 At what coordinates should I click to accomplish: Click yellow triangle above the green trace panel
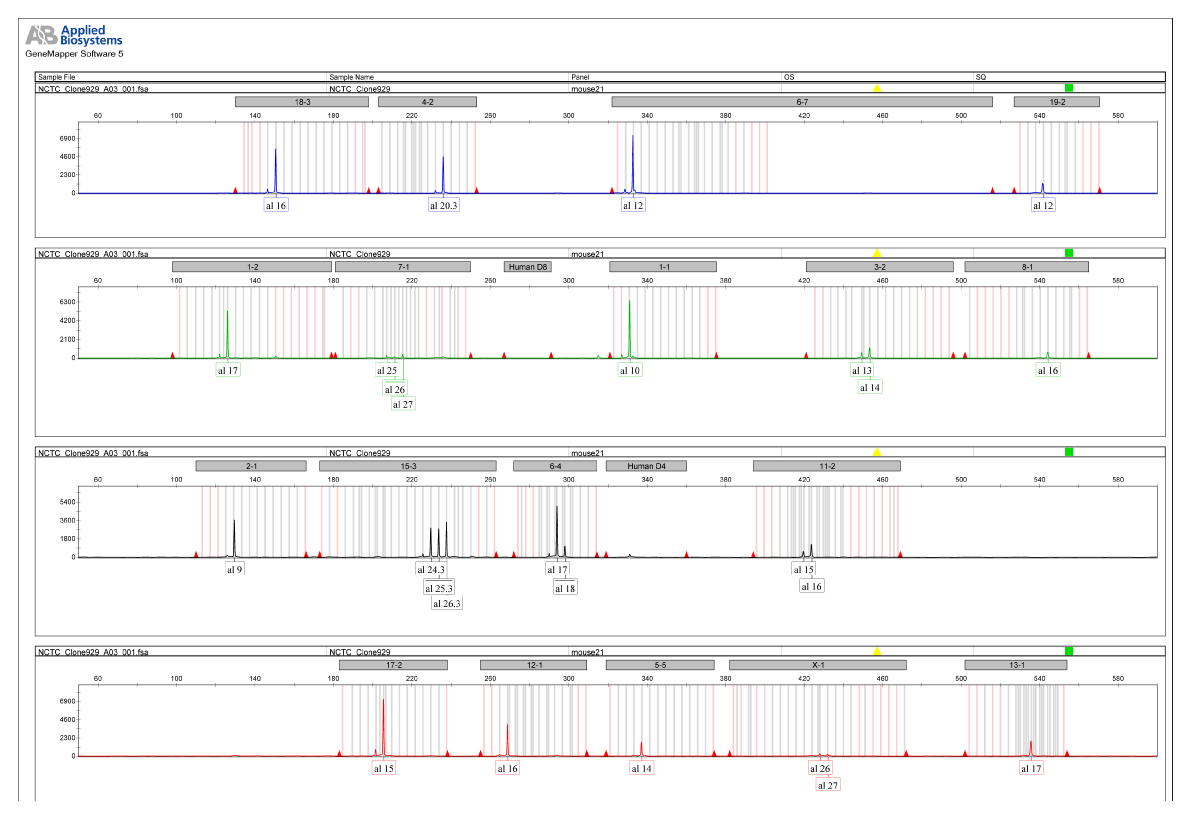click(x=877, y=254)
